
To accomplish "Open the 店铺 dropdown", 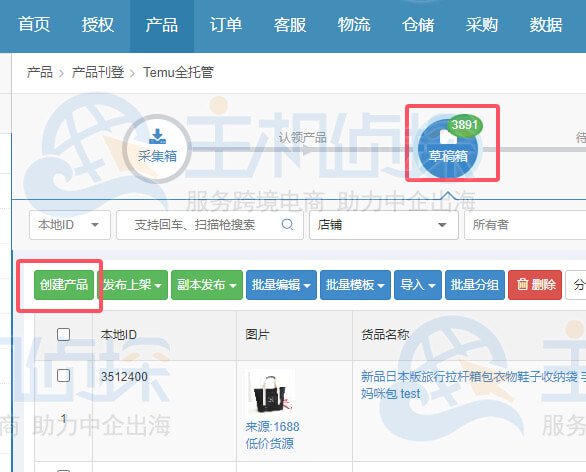I will tap(384, 225).
